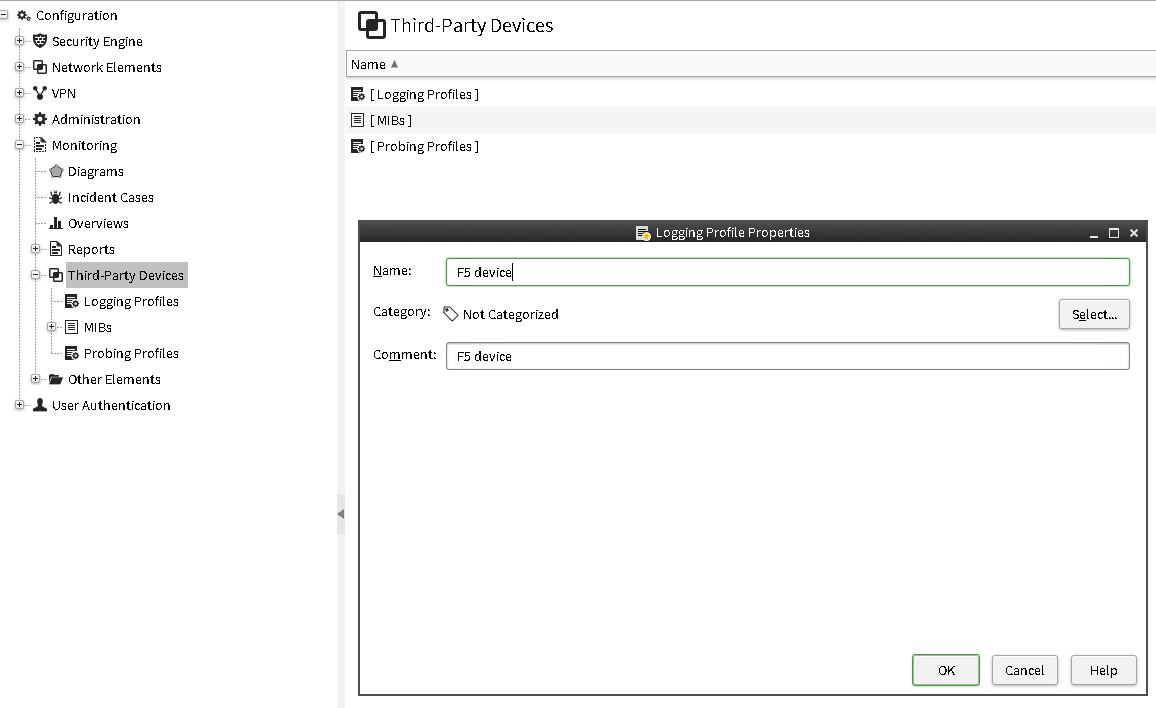Open Help from the properties dialog

coord(1103,670)
